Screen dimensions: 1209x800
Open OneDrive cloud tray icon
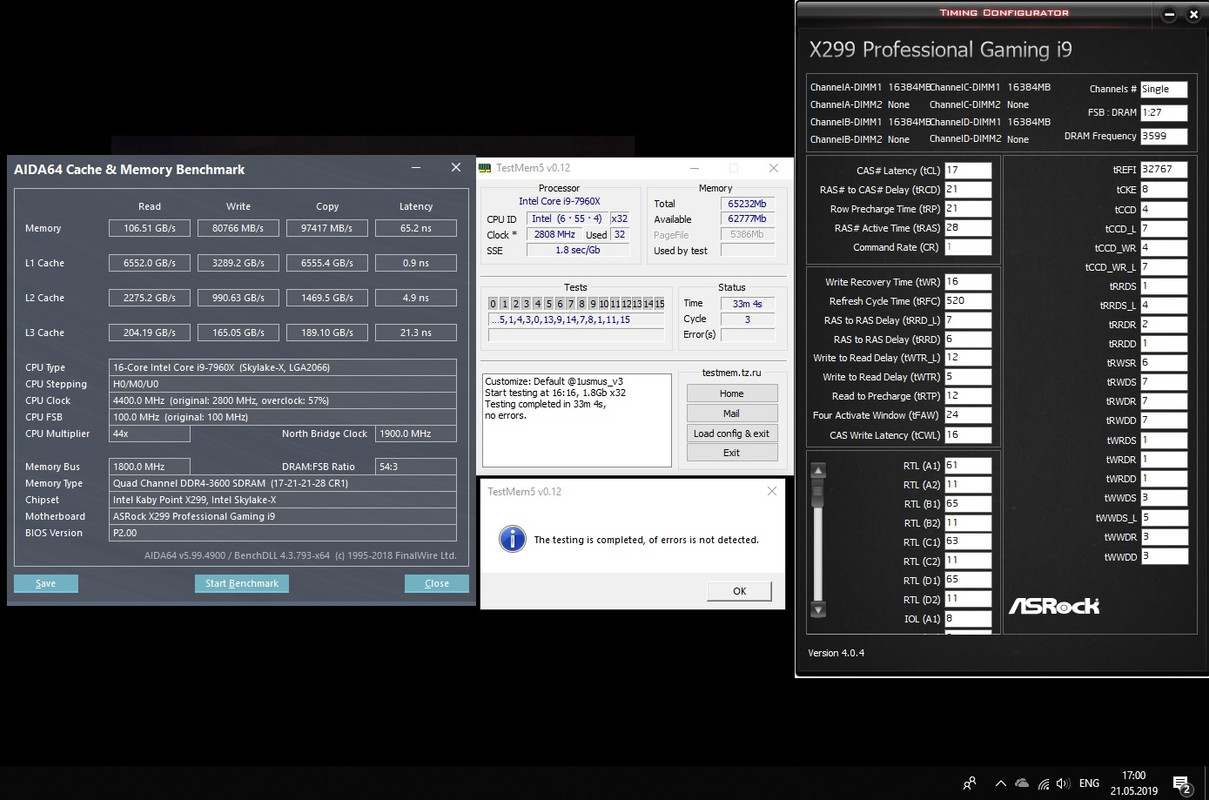pos(1021,784)
